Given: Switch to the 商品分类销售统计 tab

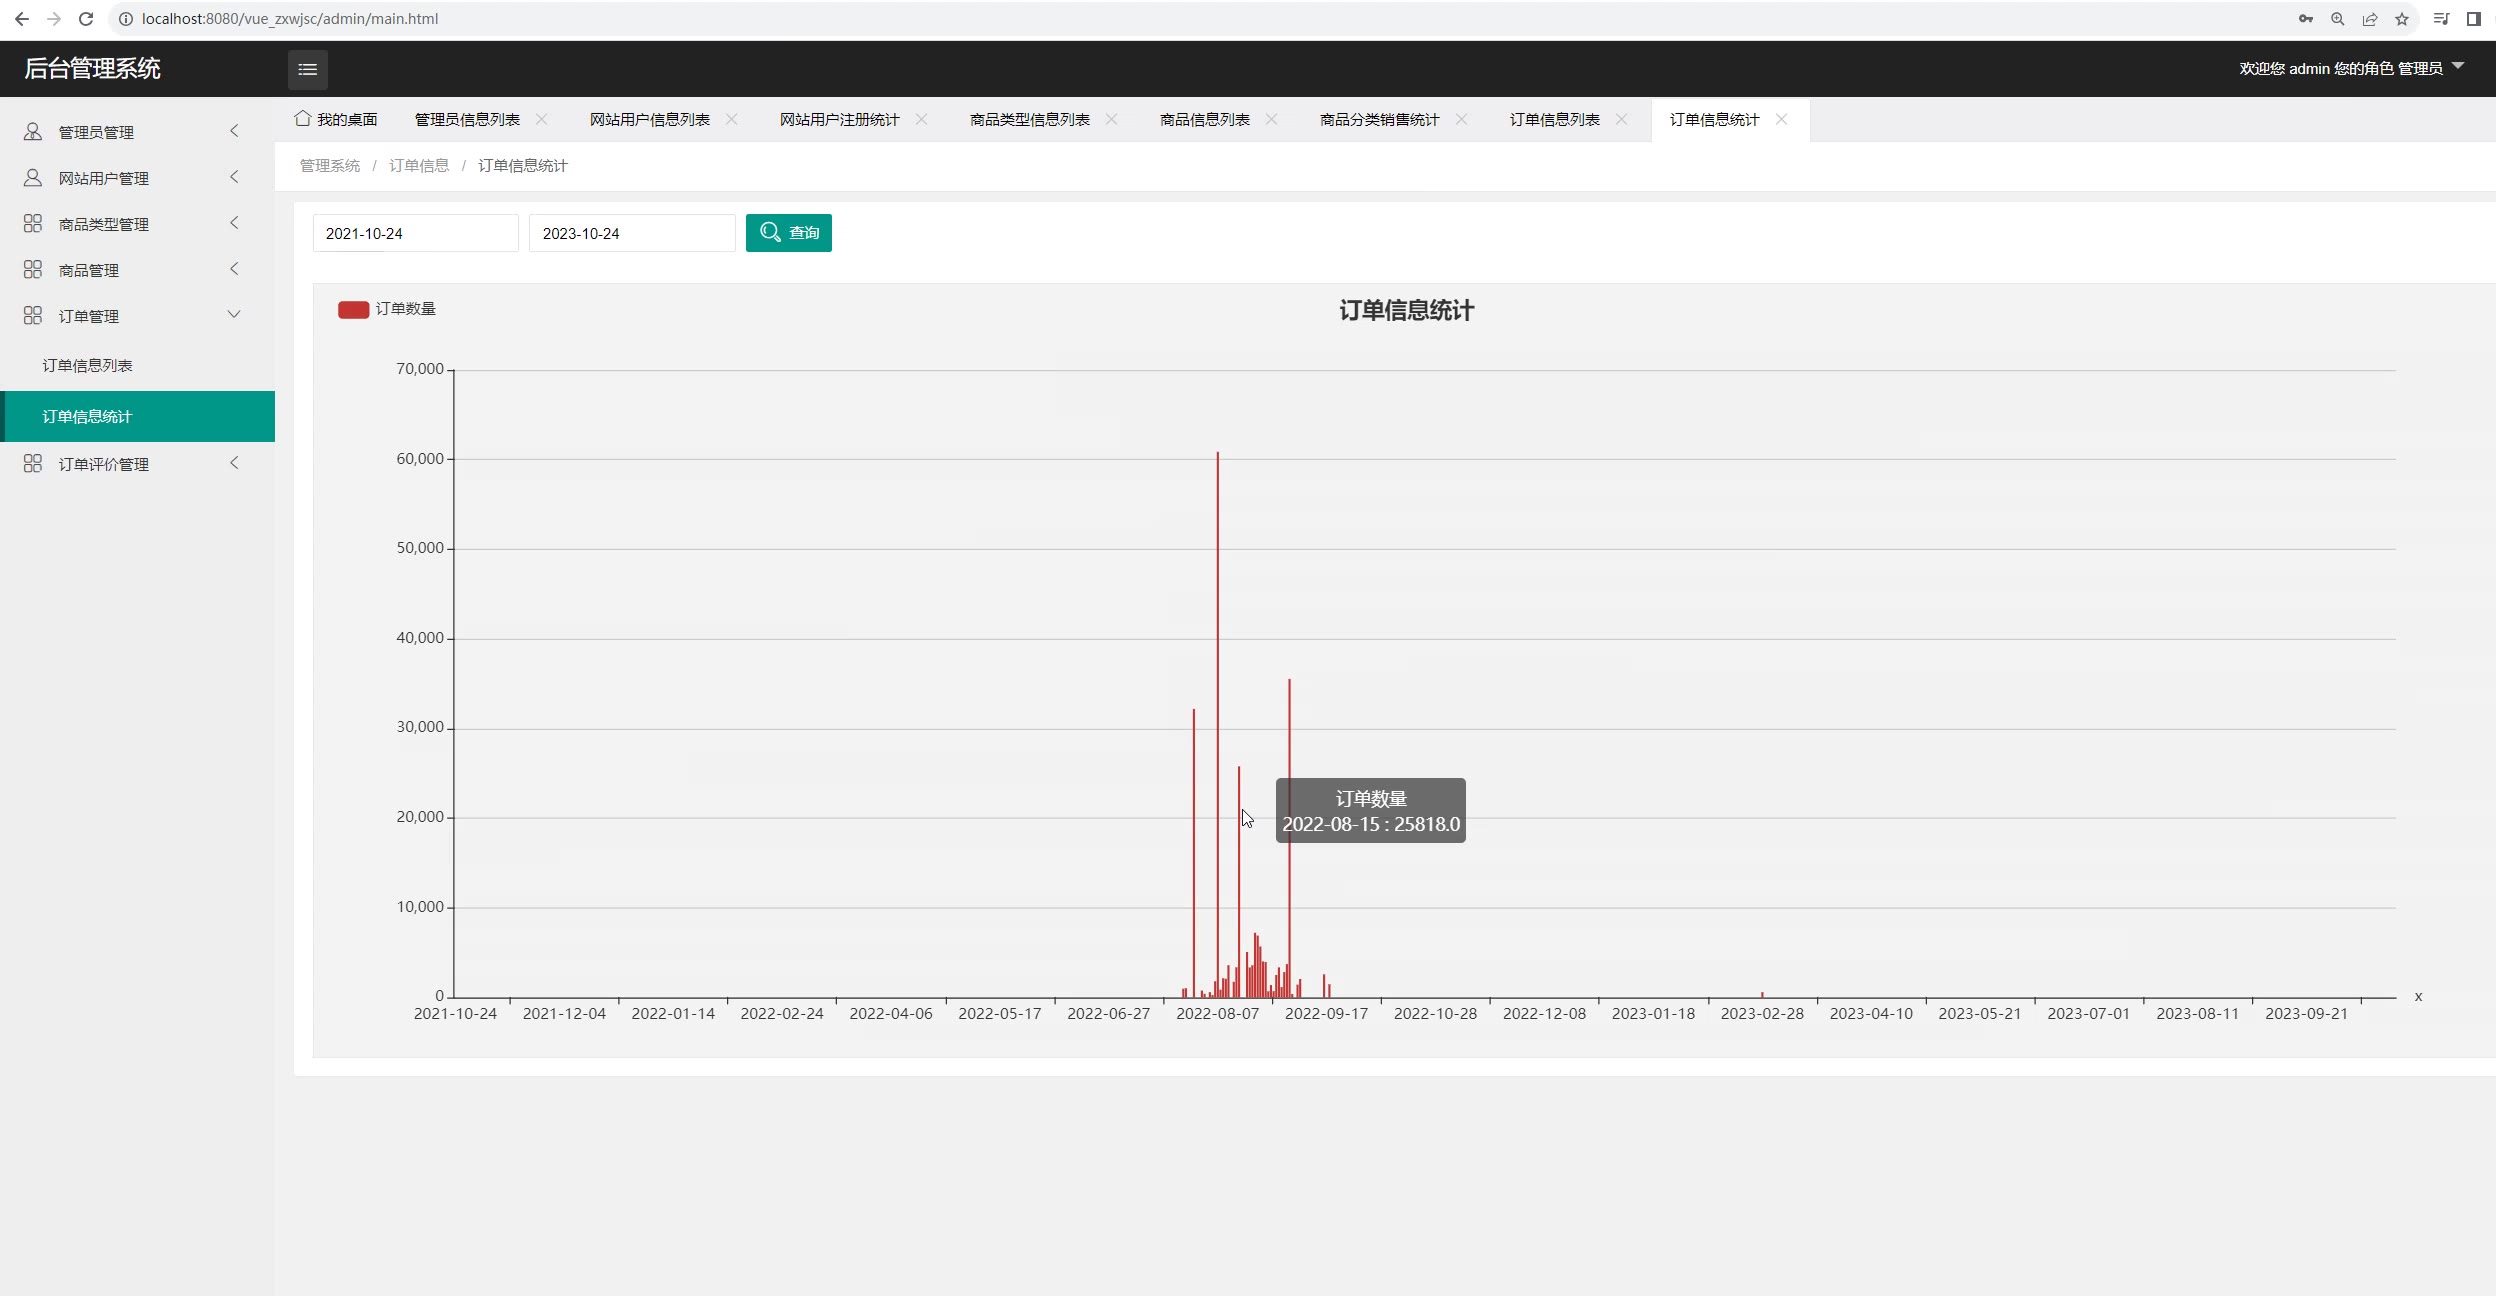Looking at the screenshot, I should [1379, 120].
